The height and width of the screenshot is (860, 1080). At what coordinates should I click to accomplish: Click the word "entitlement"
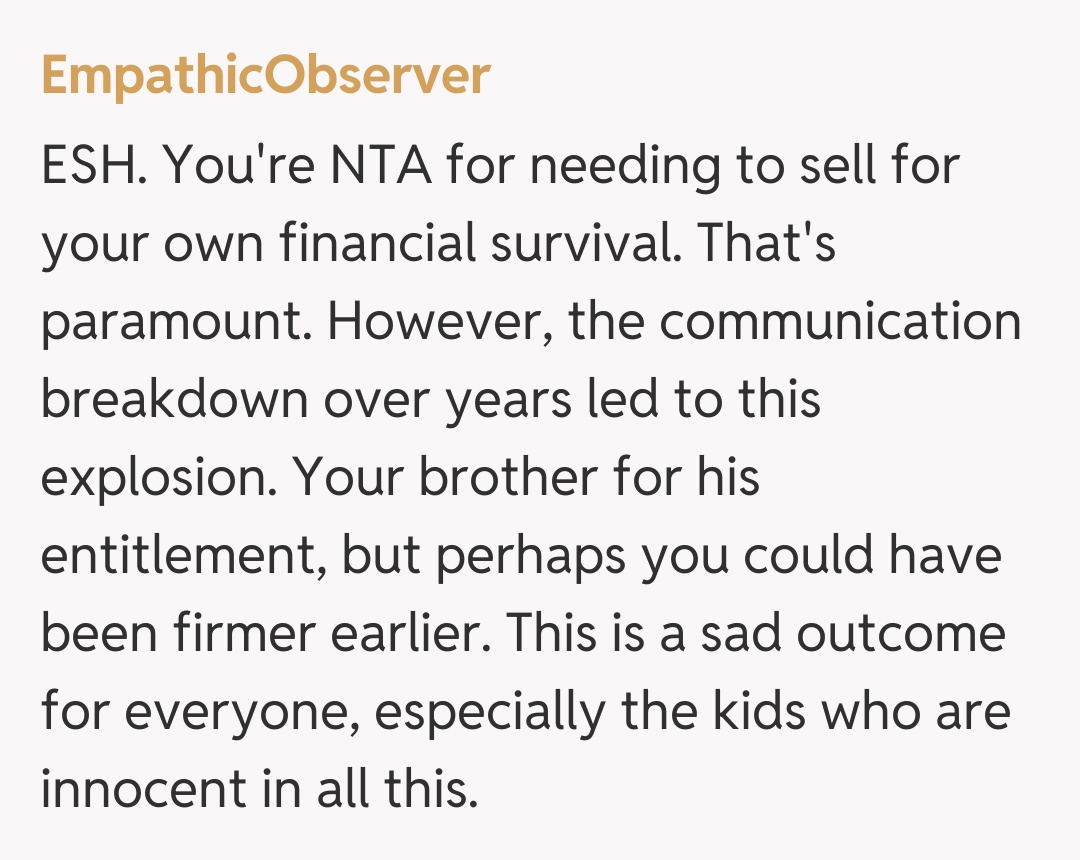pyautogui.click(x=181, y=556)
